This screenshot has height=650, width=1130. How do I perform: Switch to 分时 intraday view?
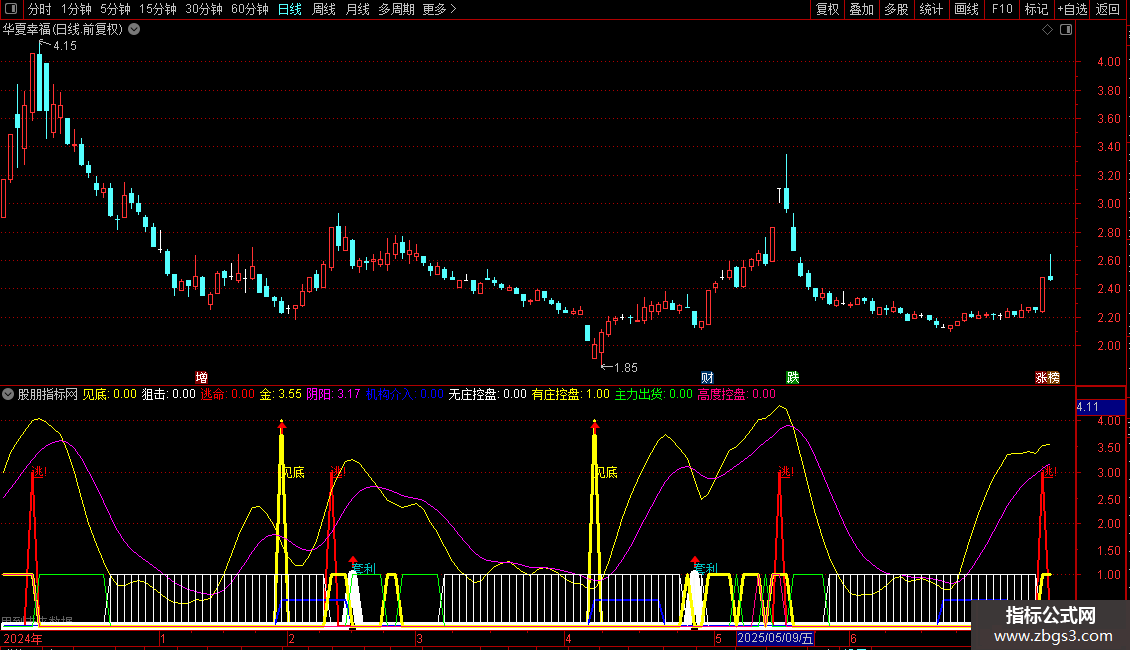pos(40,9)
